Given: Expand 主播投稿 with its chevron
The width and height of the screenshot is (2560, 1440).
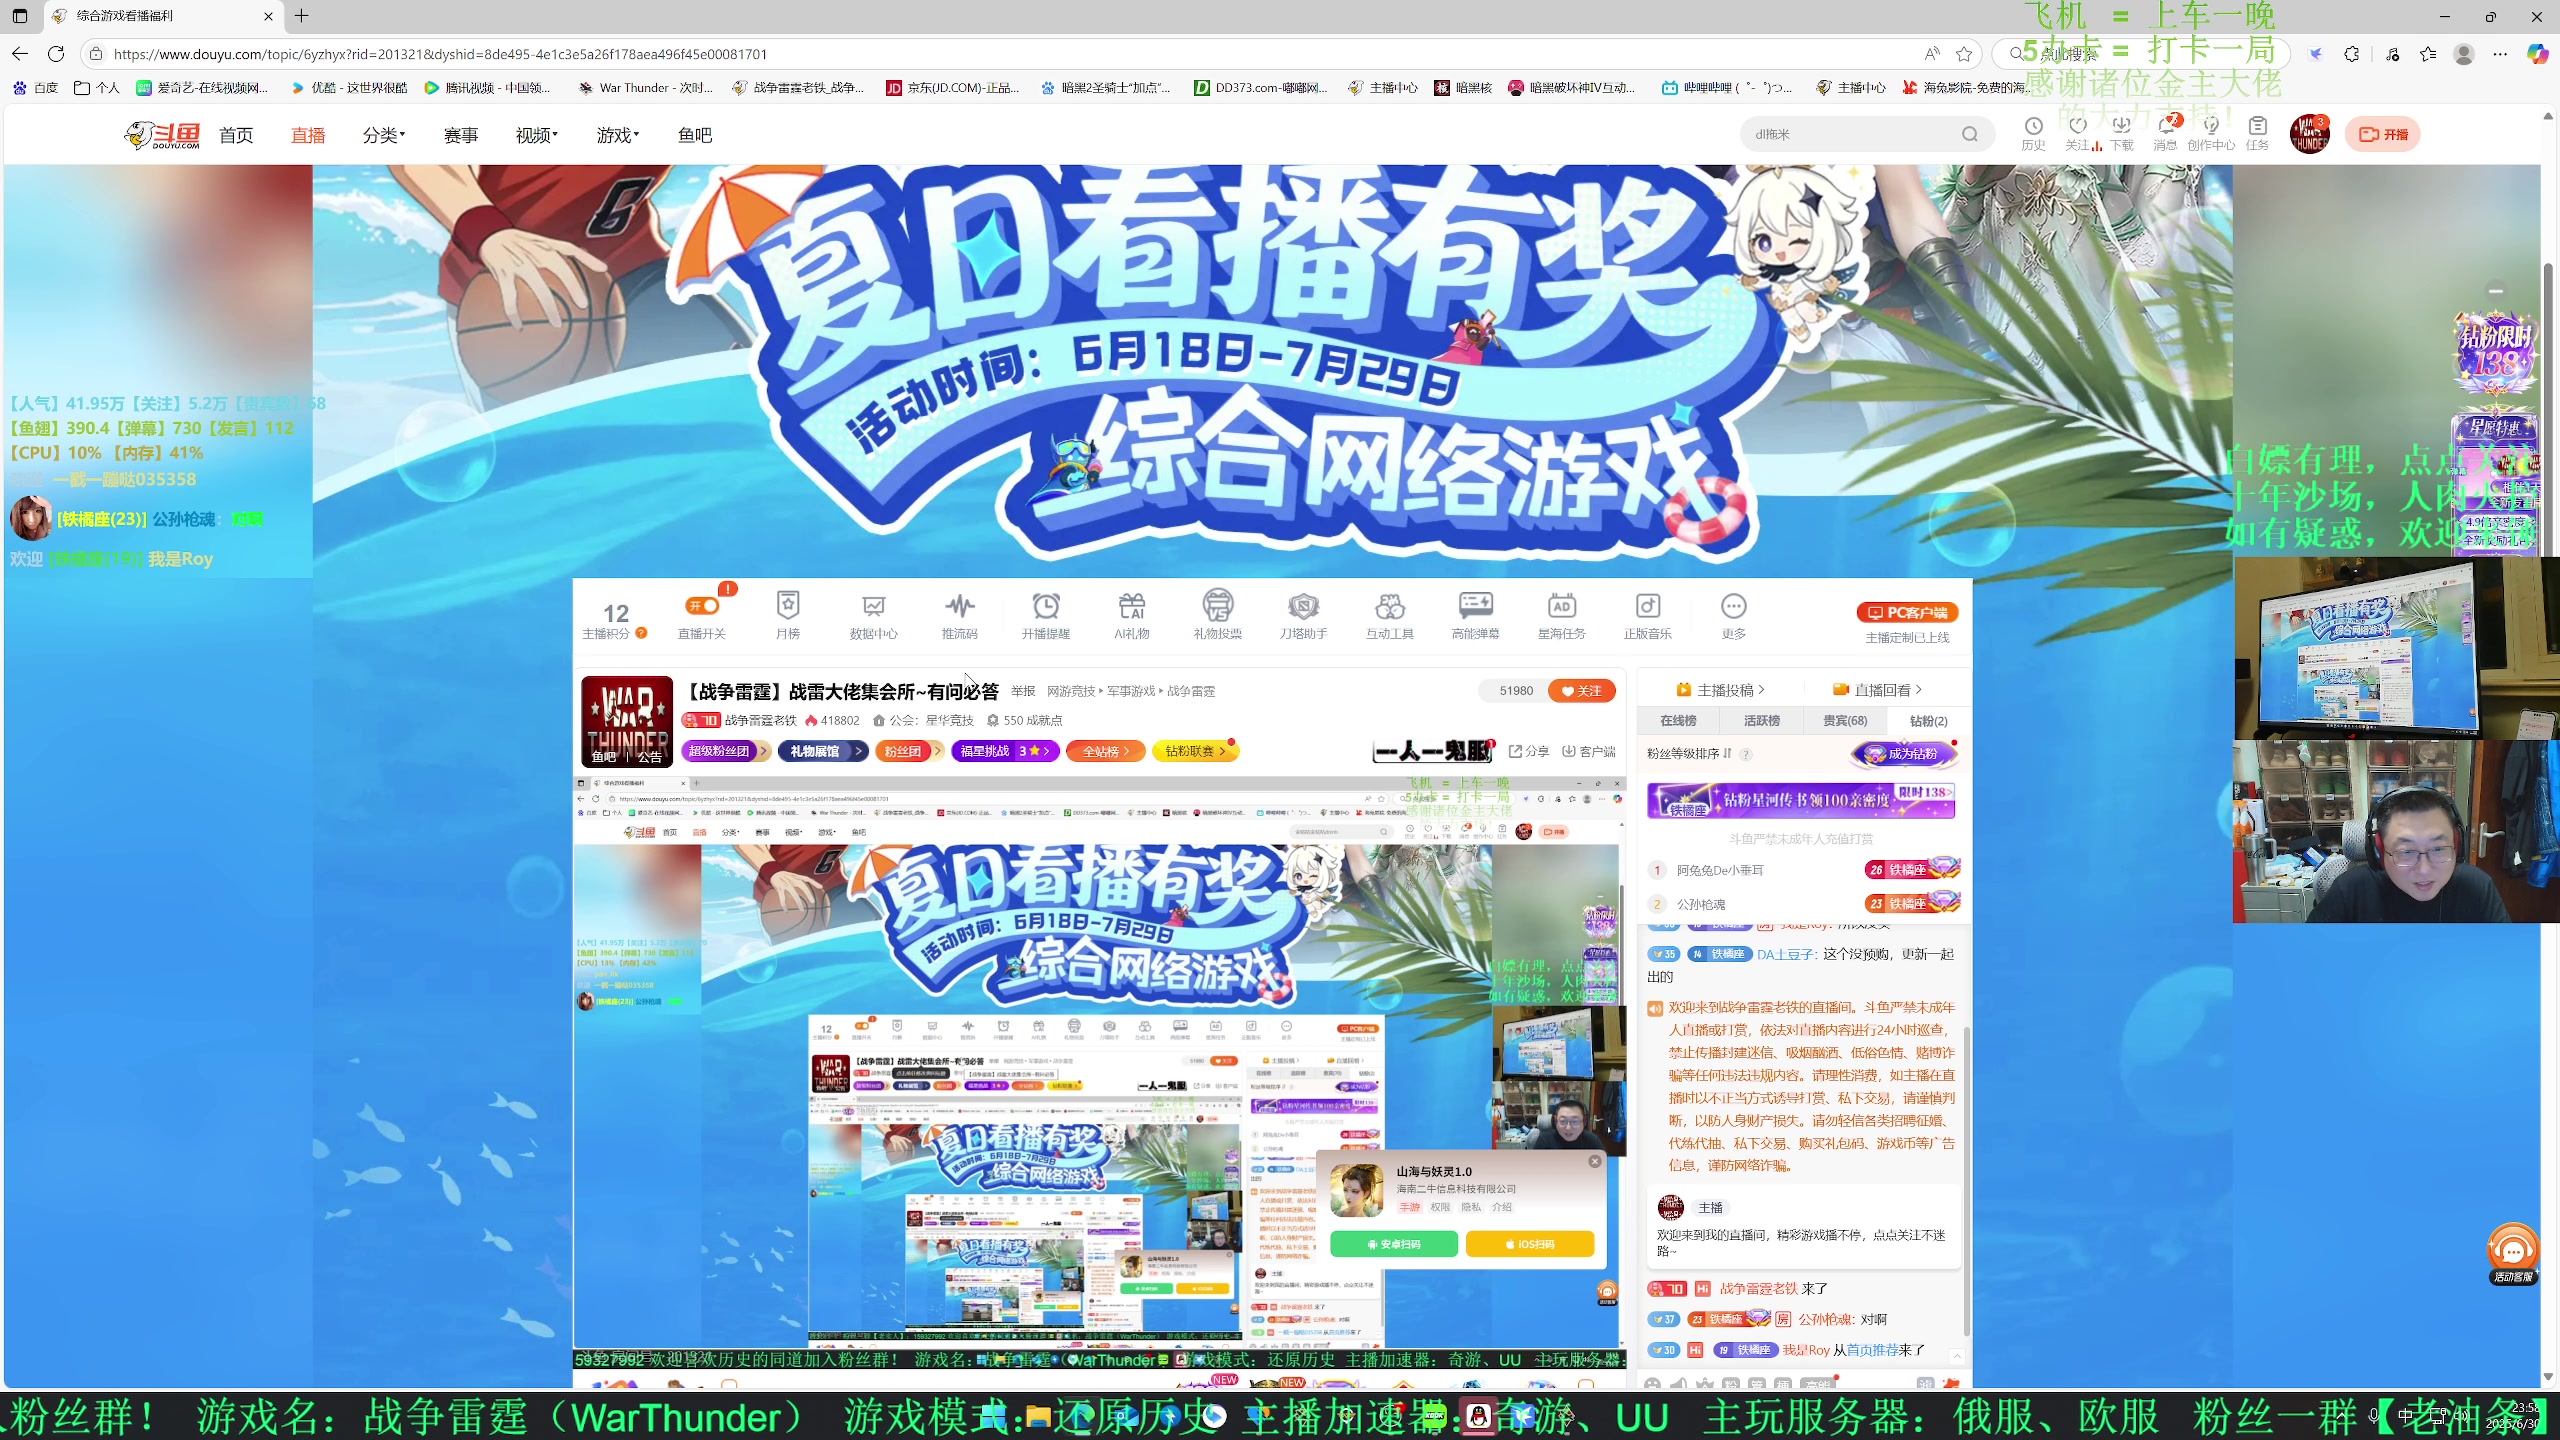Looking at the screenshot, I should 1721,690.
